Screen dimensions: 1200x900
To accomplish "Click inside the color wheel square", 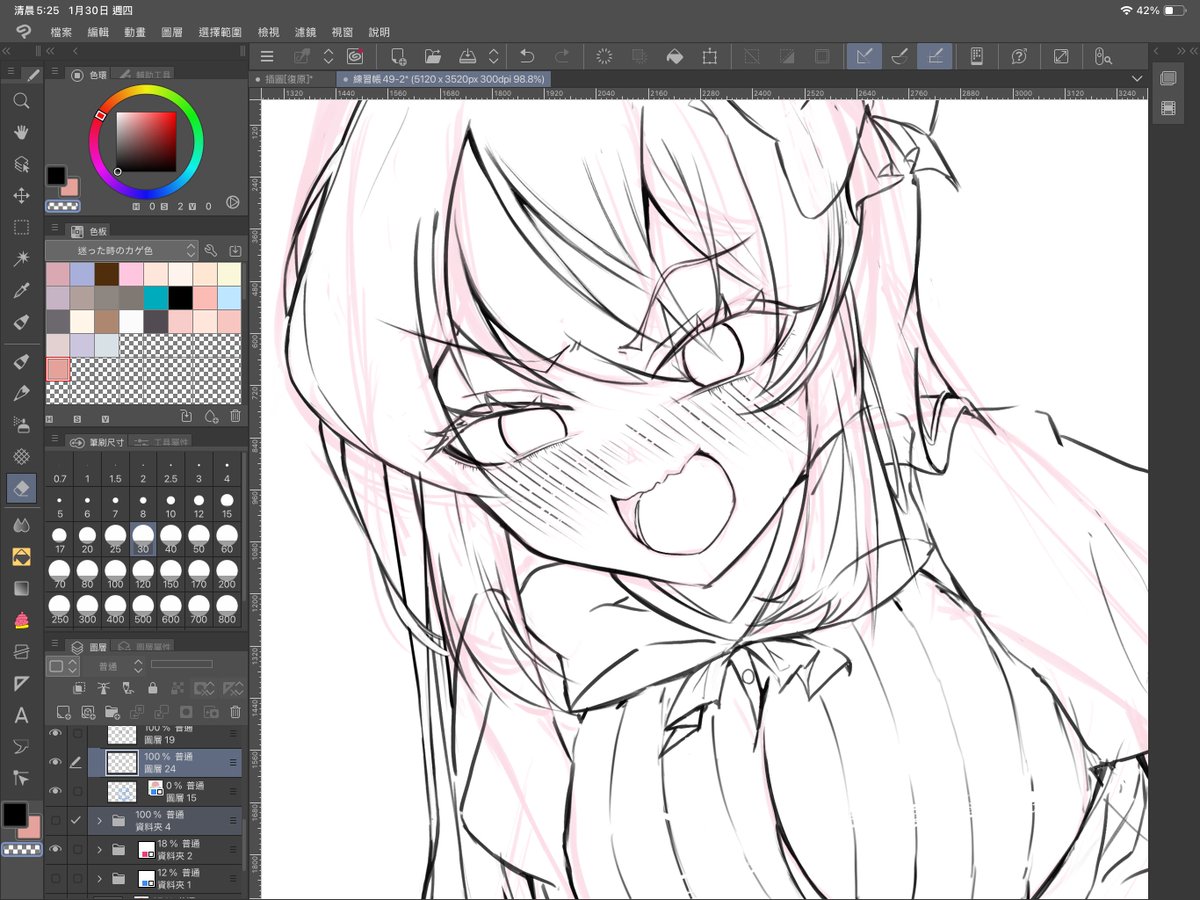I will [146, 141].
